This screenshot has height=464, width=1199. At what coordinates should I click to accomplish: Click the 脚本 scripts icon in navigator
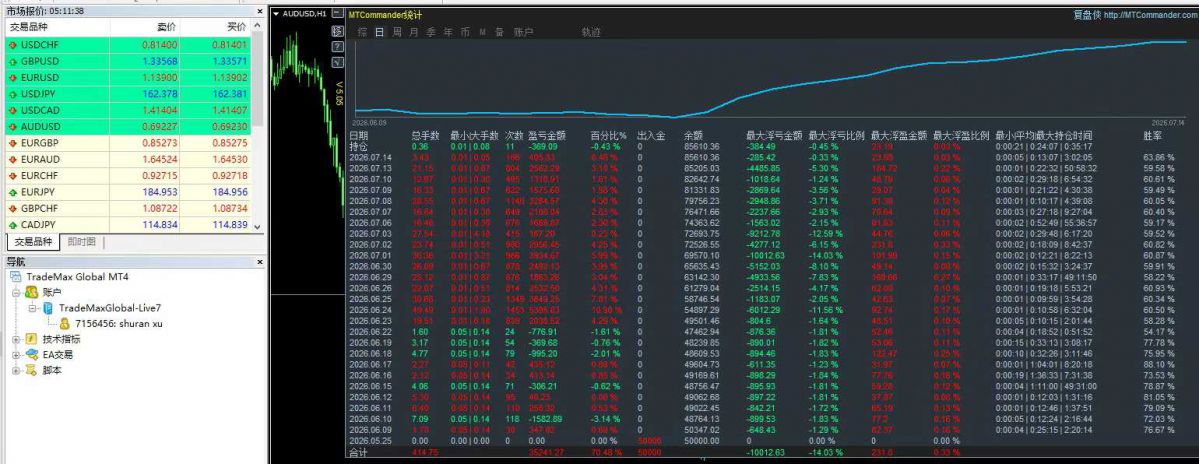[31, 371]
